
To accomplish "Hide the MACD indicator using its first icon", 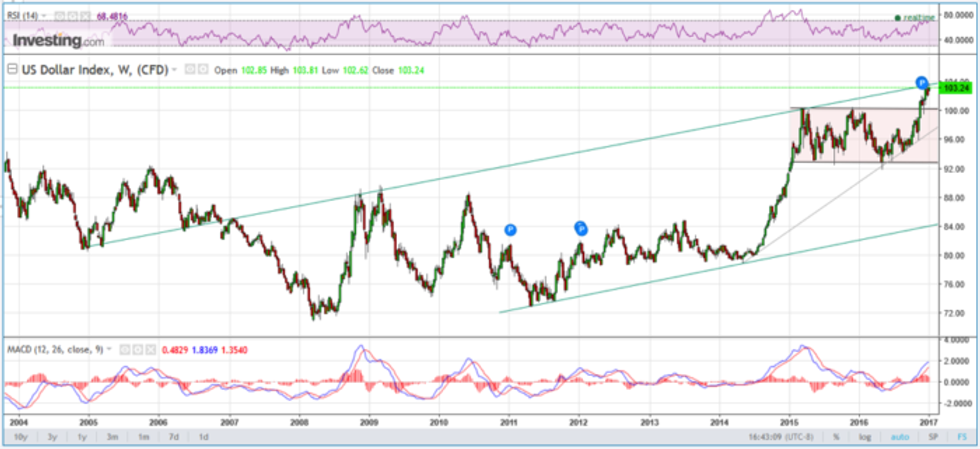I will tap(125, 349).
